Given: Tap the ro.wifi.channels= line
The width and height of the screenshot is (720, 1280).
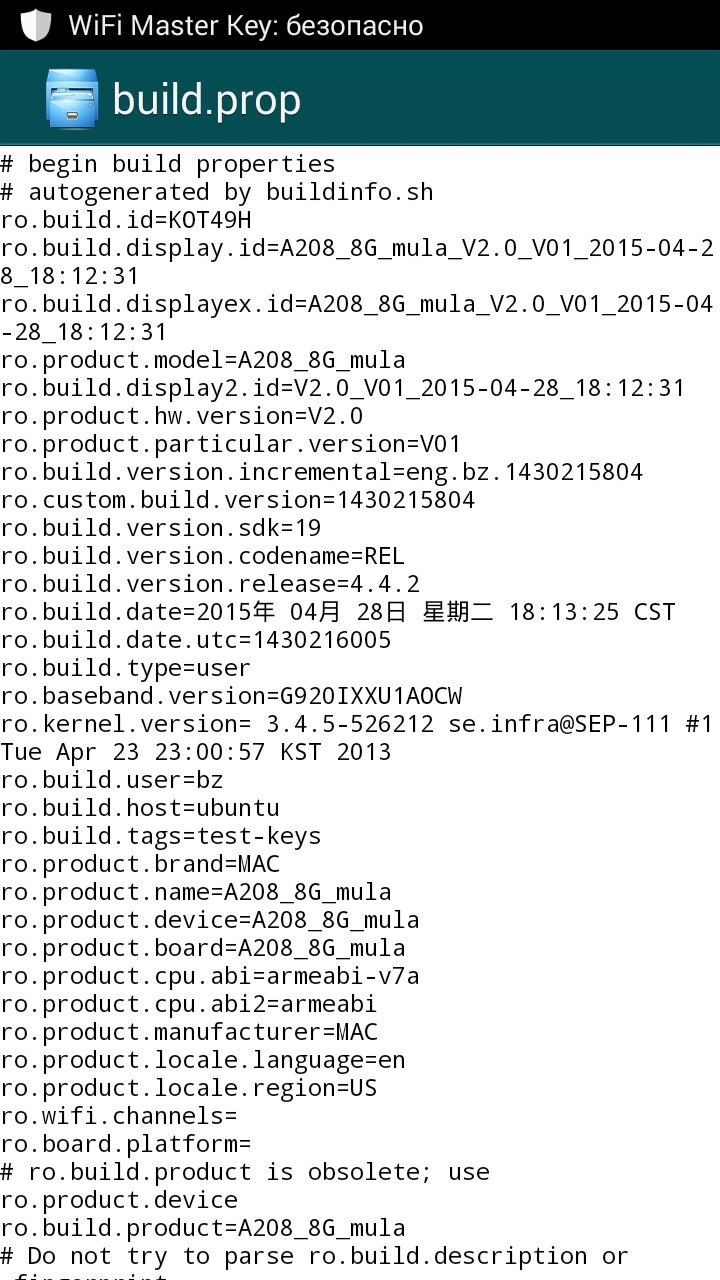Looking at the screenshot, I should pyautogui.click(x=119, y=1115).
